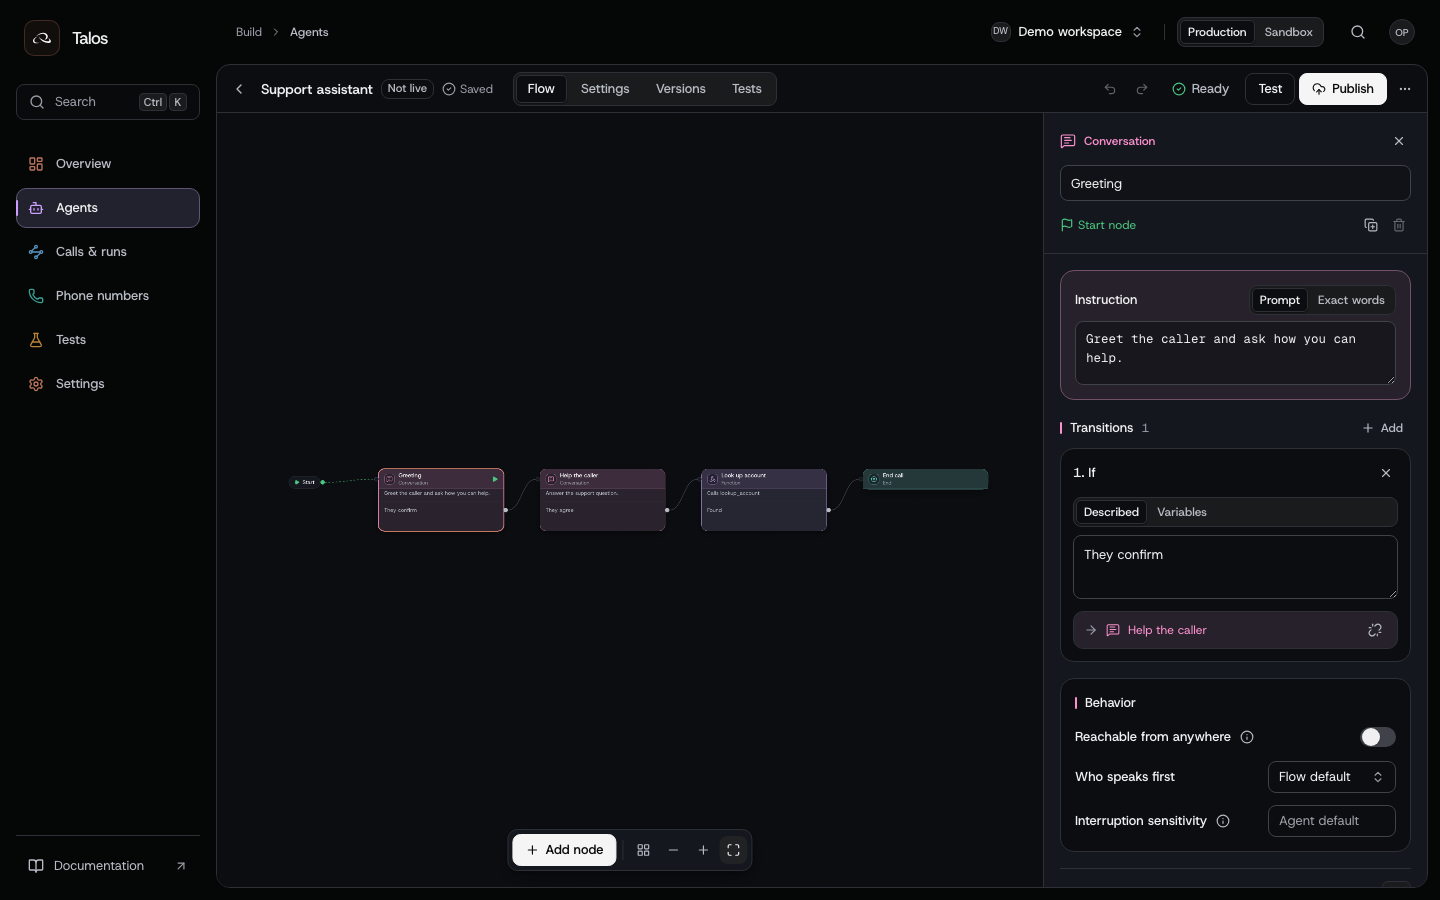Switch to the Flow tab
This screenshot has width=1440, height=900.
pos(541,89)
